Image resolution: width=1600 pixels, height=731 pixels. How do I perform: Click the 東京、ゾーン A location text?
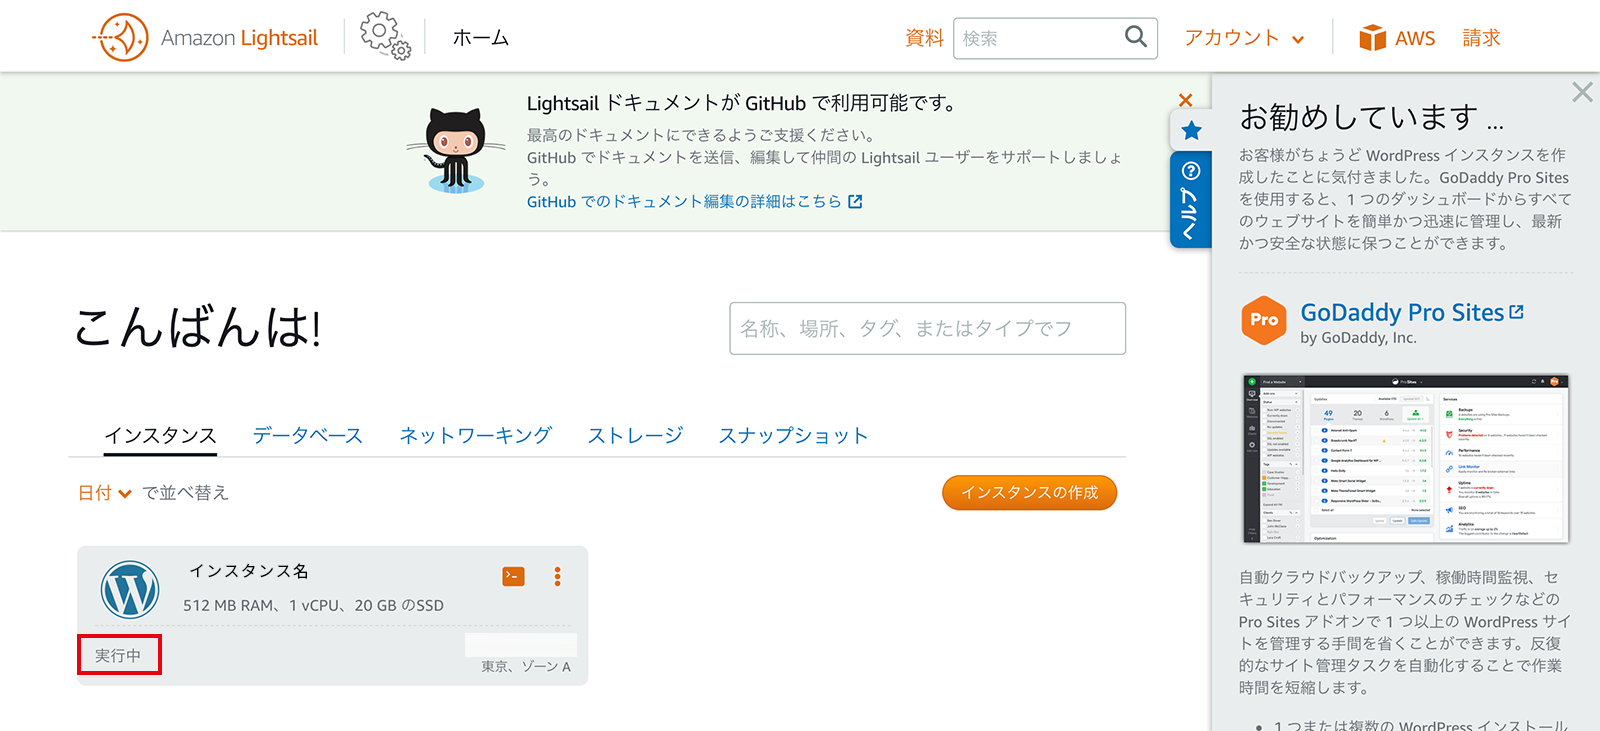(526, 666)
